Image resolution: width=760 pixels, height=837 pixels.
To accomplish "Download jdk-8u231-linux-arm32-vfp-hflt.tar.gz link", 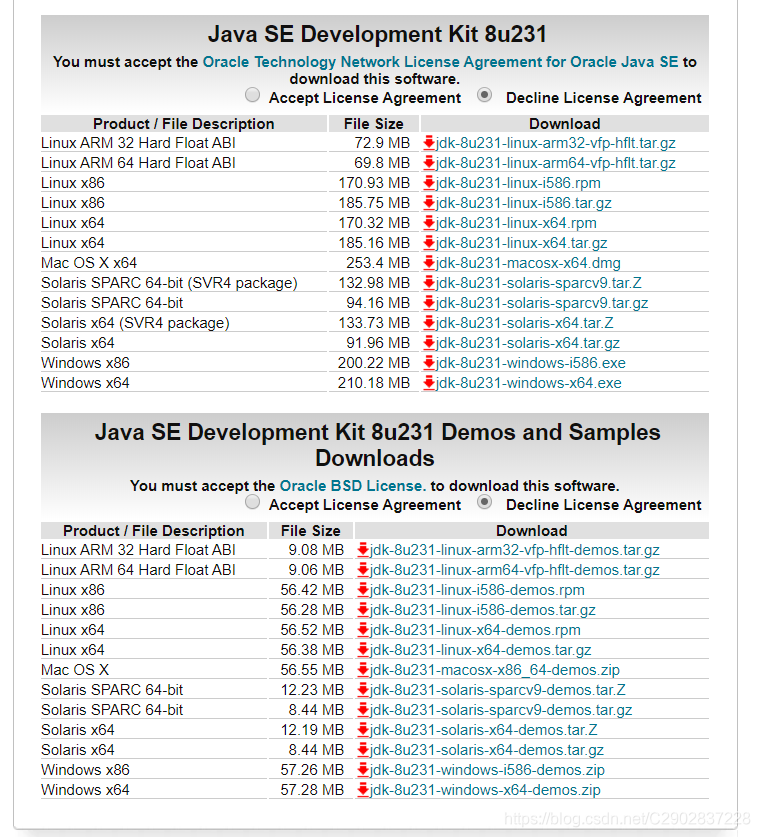I will tap(556, 143).
